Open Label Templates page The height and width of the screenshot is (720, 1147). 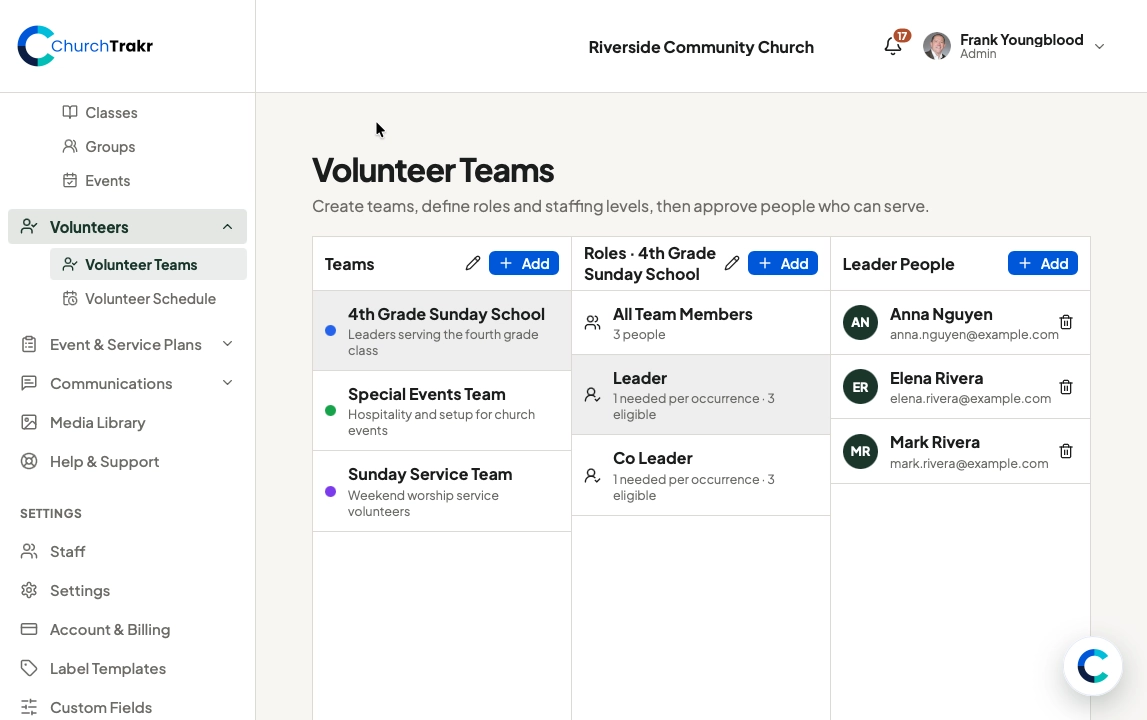tap(108, 669)
